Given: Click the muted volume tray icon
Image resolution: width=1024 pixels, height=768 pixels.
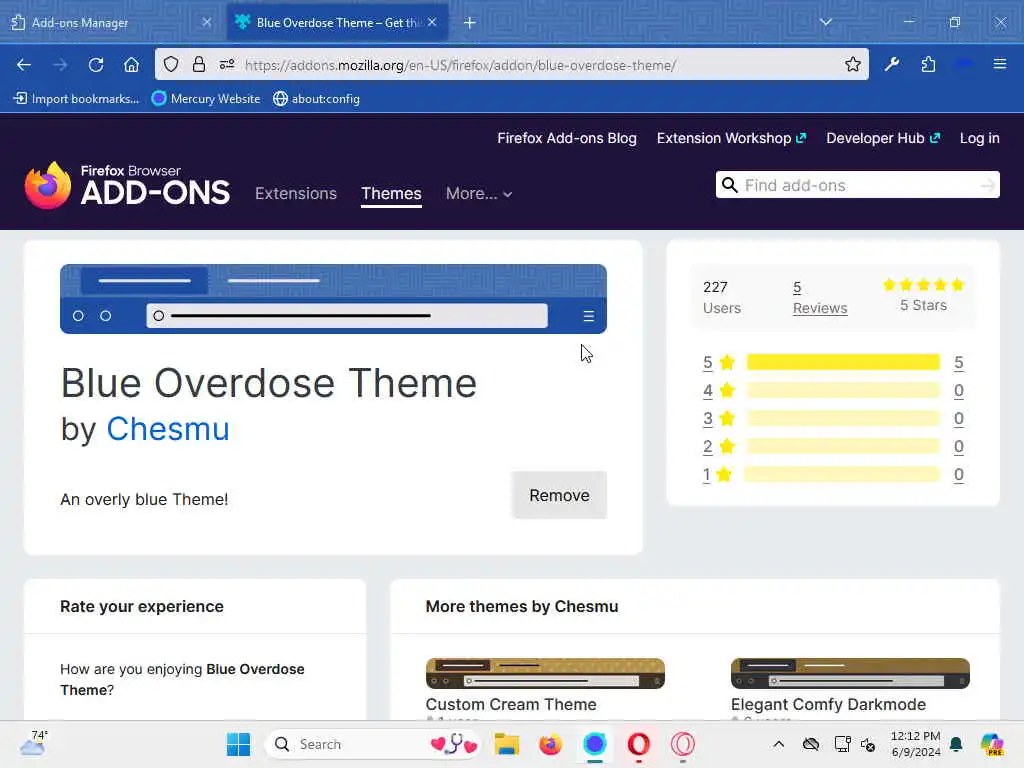Looking at the screenshot, I should click(x=868, y=744).
